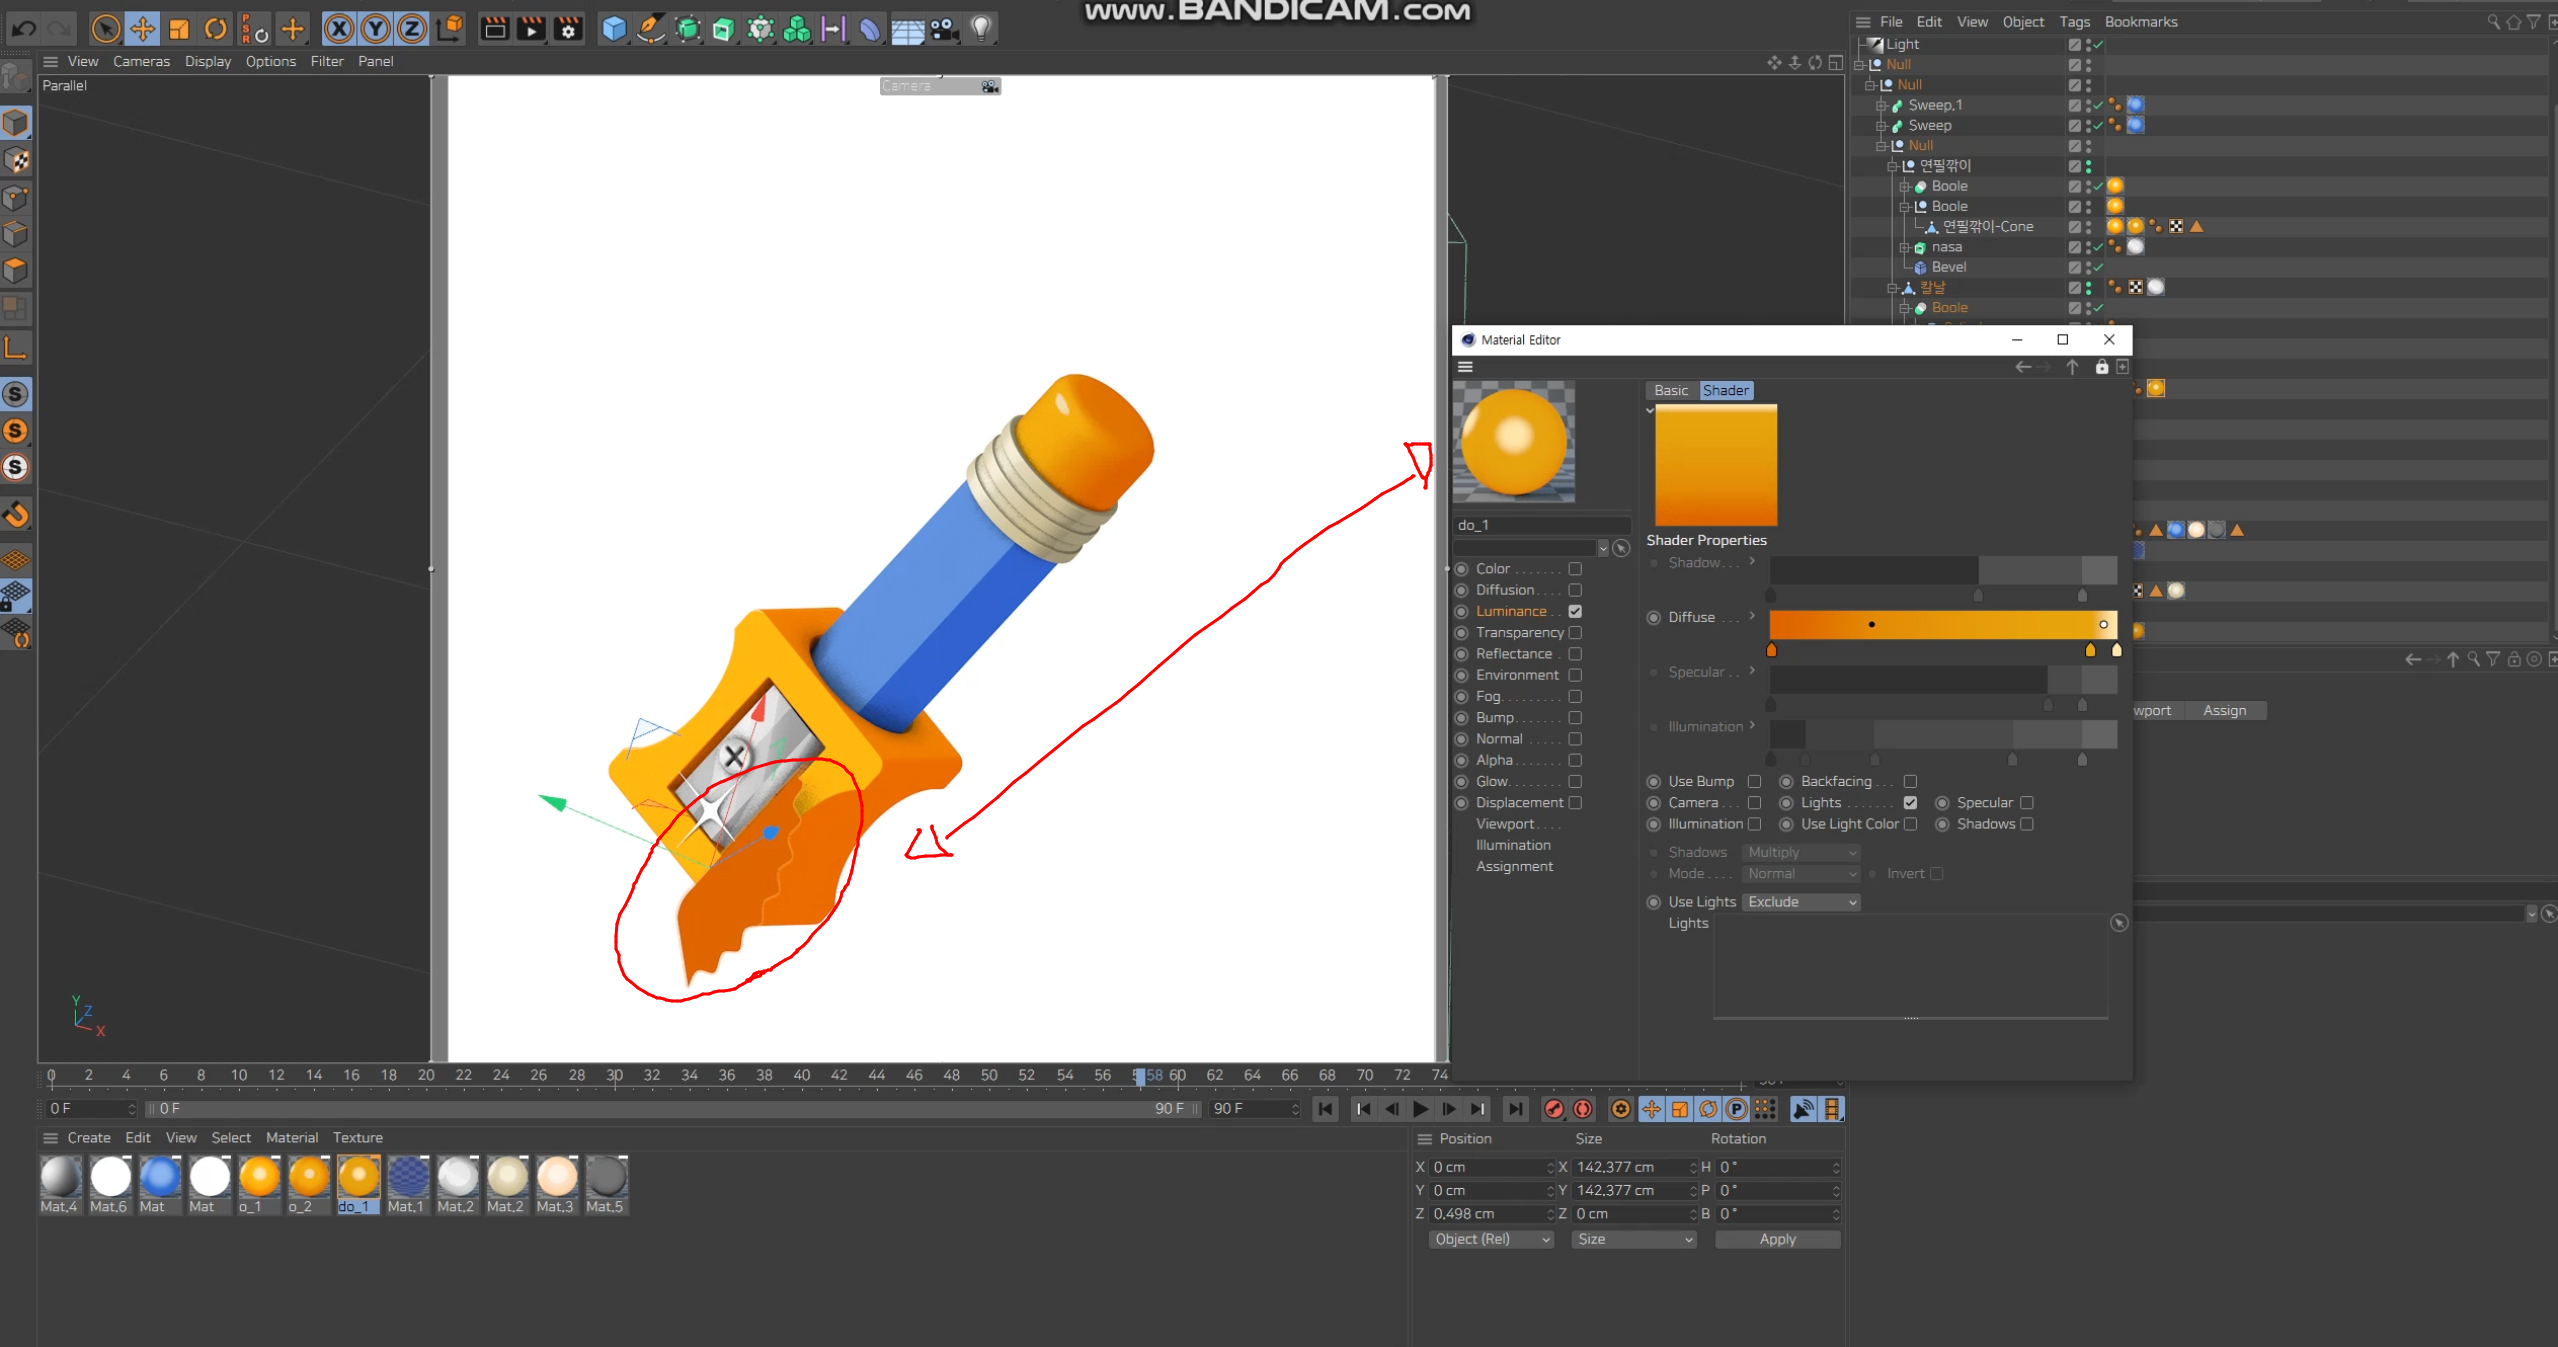The width and height of the screenshot is (2558, 1347).
Task: Expand the Sweep tree node
Action: tap(1881, 126)
